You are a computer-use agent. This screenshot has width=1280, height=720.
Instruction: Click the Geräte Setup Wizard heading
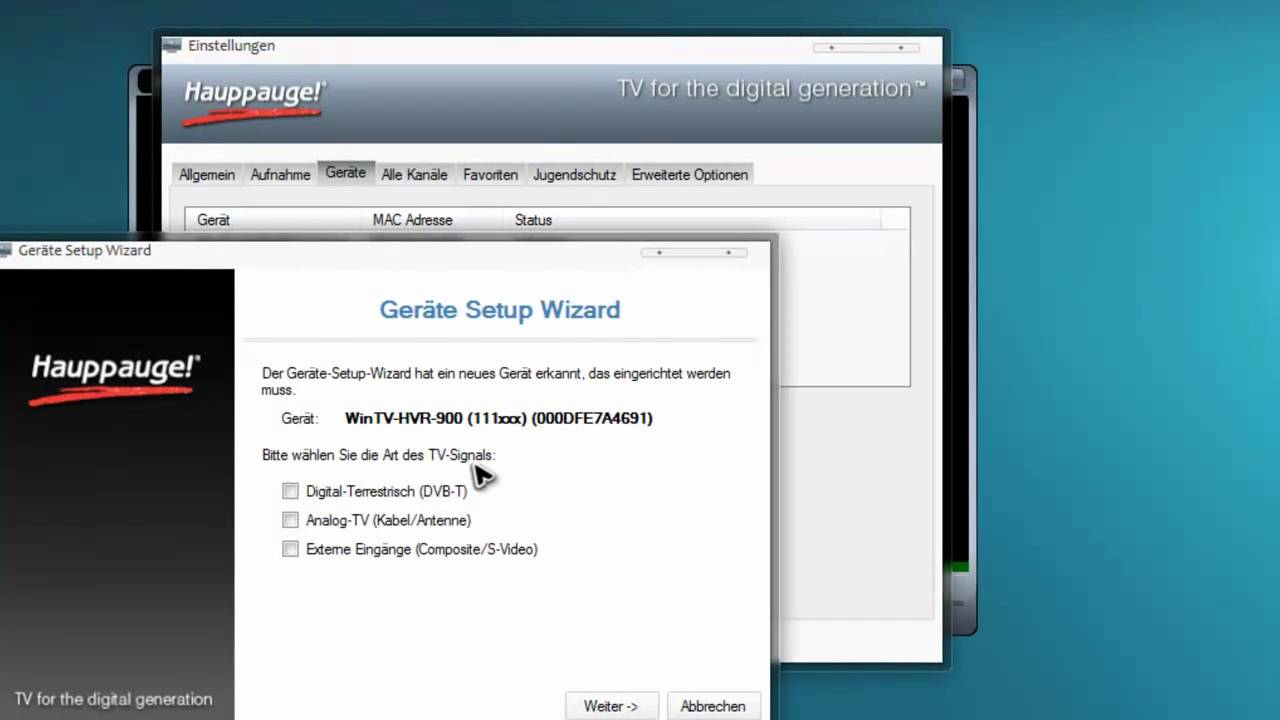coord(499,309)
